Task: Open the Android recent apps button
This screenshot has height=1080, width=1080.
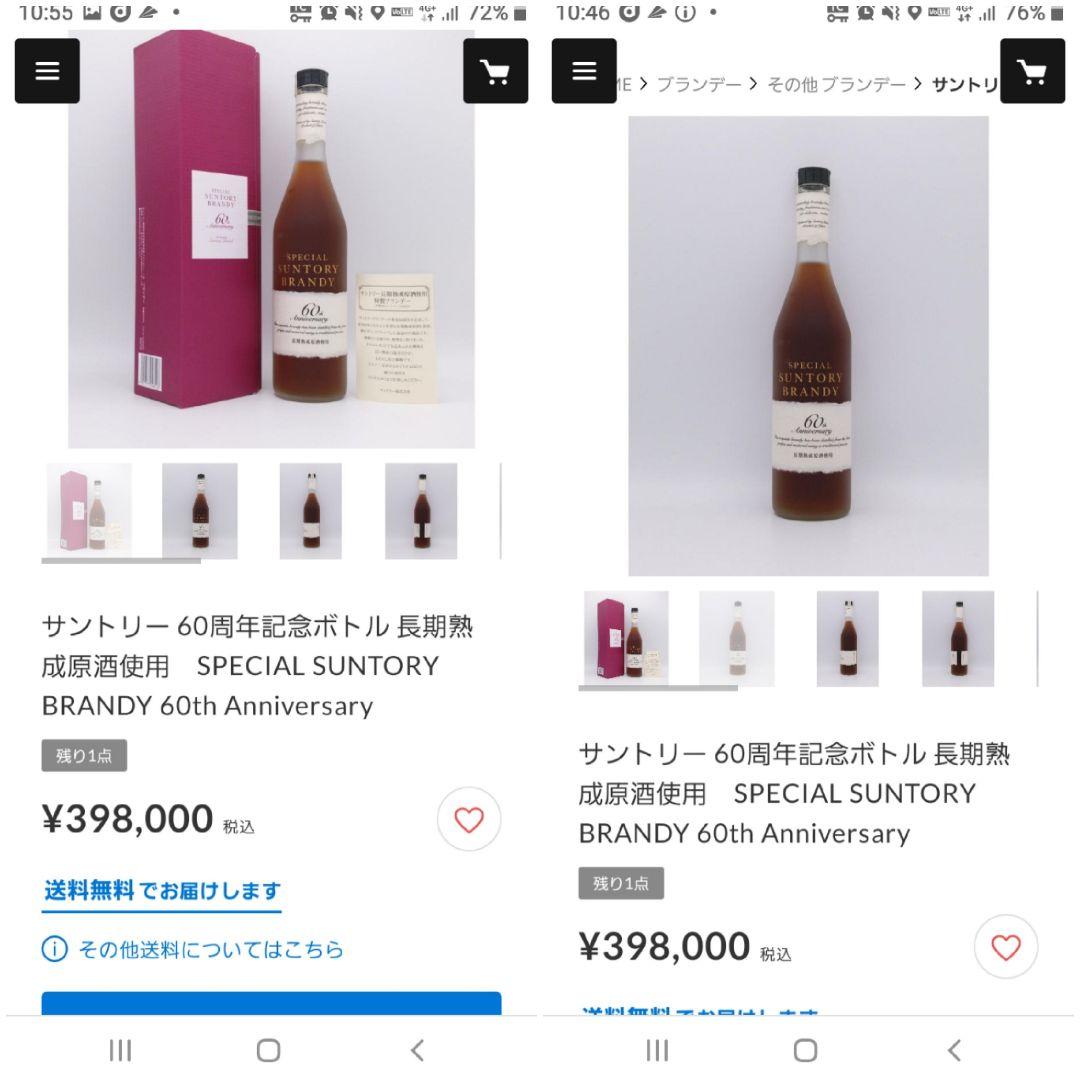Action: pyautogui.click(x=120, y=1050)
